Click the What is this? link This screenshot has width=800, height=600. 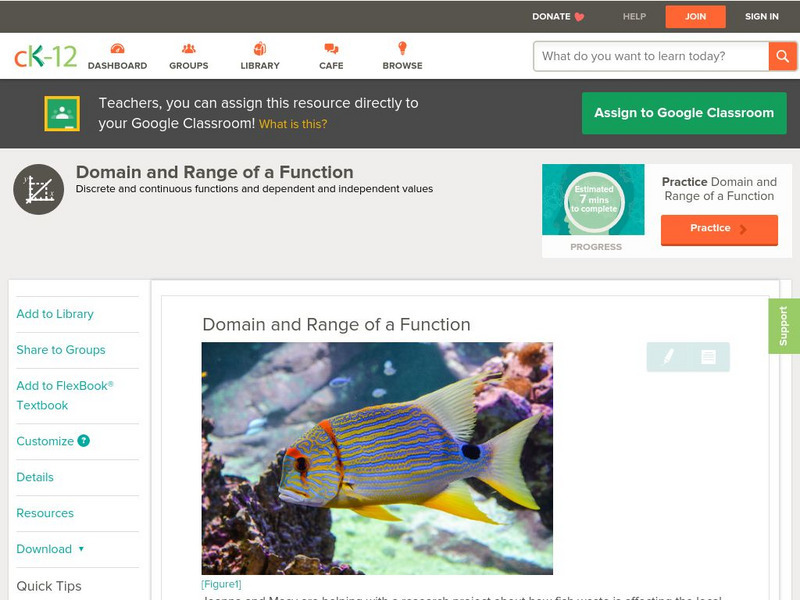[293, 124]
